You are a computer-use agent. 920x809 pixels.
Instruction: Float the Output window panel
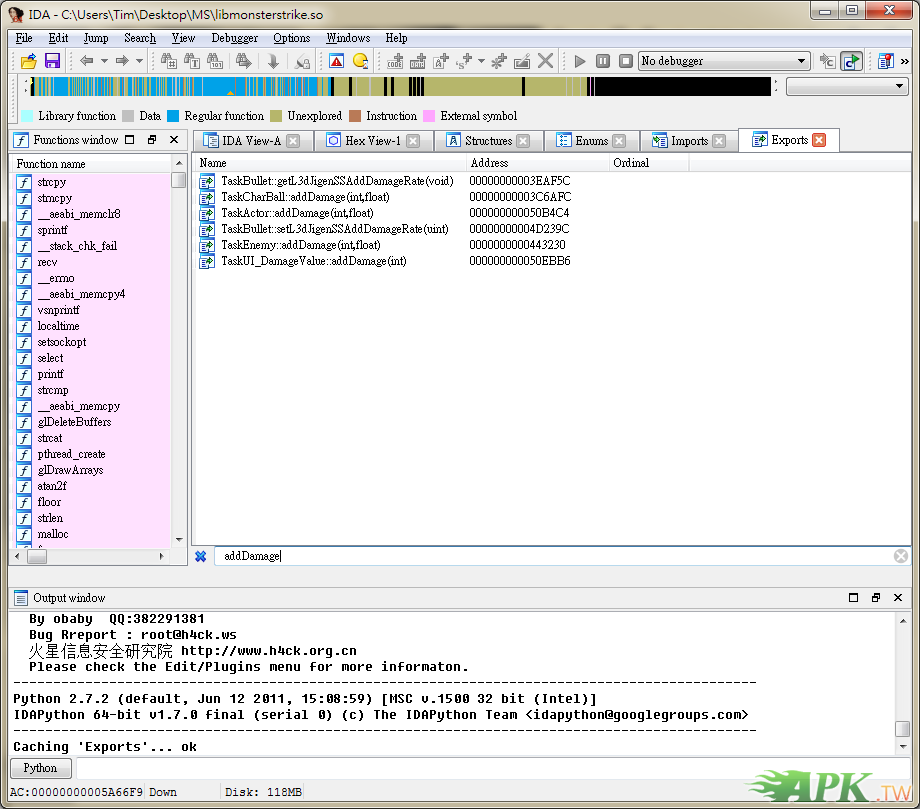pos(876,598)
